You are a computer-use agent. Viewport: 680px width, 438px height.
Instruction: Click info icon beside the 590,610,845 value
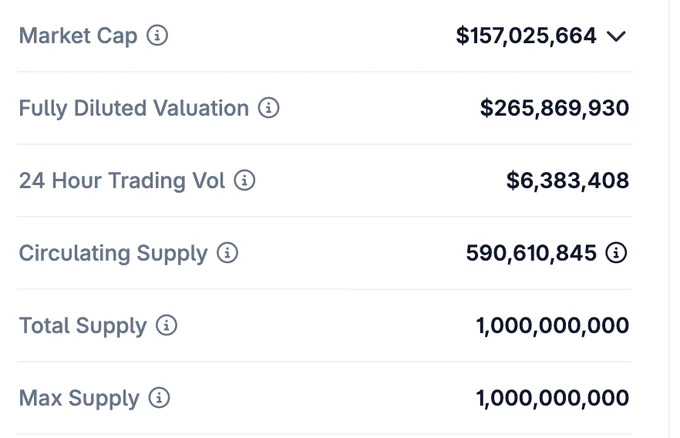pyautogui.click(x=616, y=252)
